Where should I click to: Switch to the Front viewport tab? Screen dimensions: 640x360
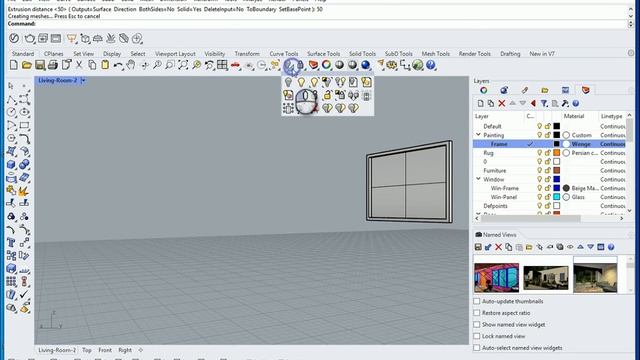[x=105, y=350]
